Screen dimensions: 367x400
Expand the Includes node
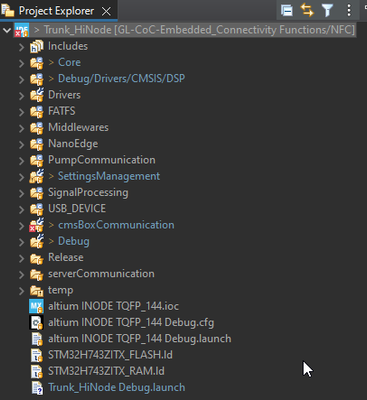pos(22,47)
